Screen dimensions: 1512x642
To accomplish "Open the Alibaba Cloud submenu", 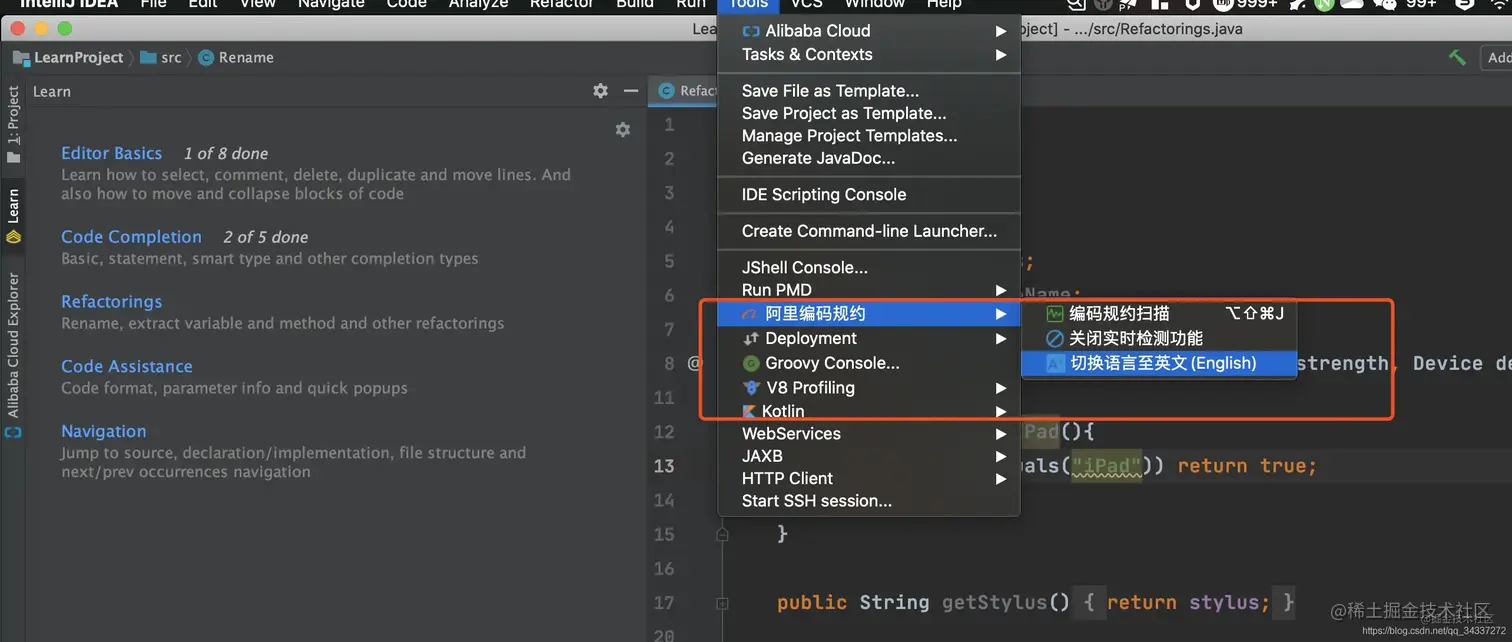I will pos(869,31).
